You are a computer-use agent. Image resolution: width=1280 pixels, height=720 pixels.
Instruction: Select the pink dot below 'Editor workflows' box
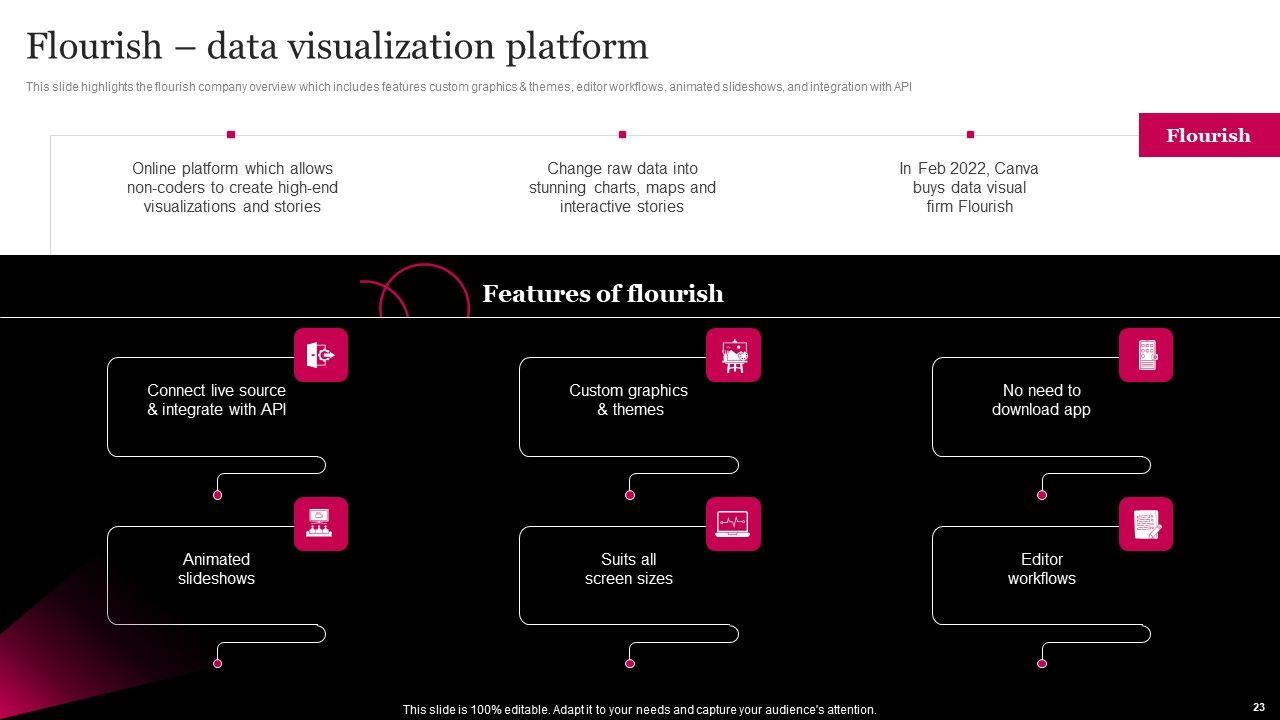pyautogui.click(x=1042, y=664)
